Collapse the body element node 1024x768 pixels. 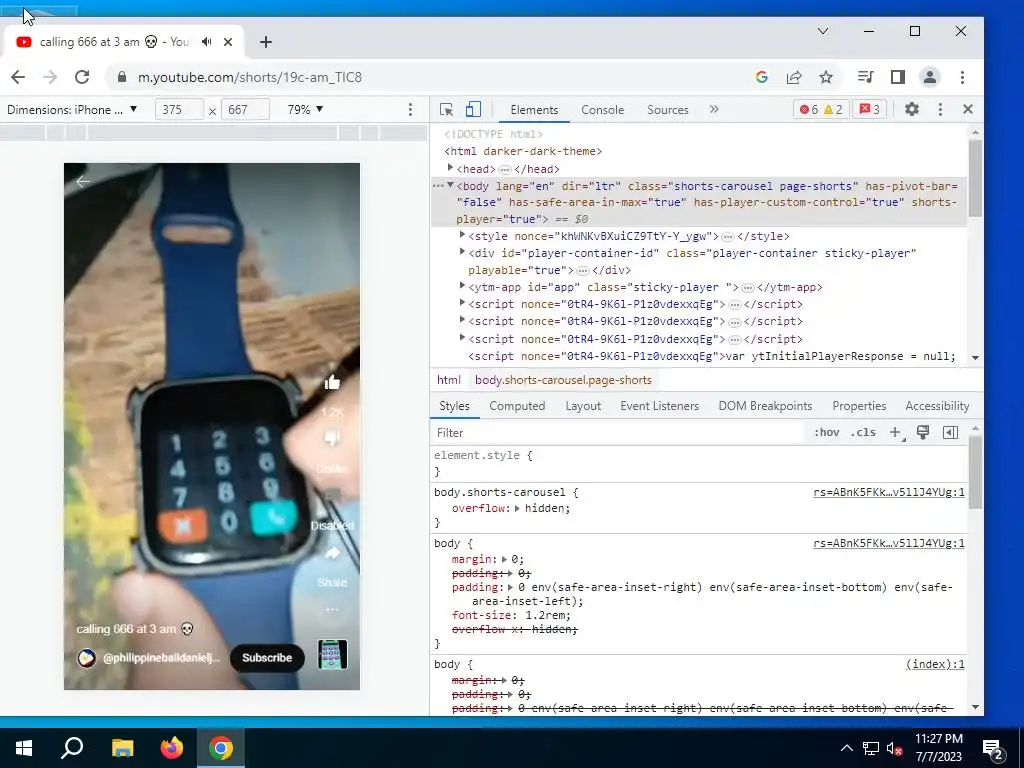pyautogui.click(x=450, y=185)
